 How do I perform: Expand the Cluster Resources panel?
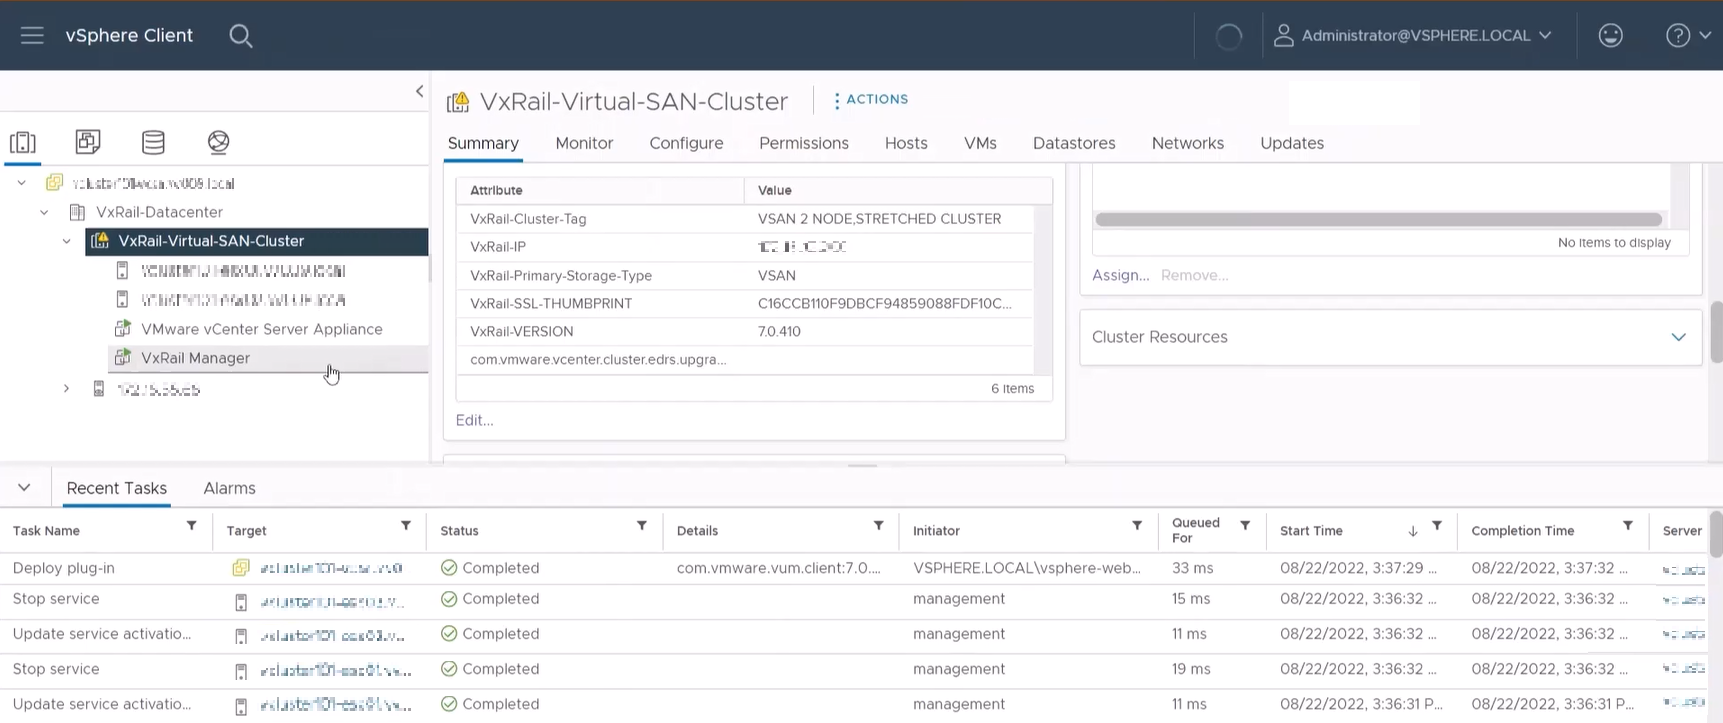1678,337
